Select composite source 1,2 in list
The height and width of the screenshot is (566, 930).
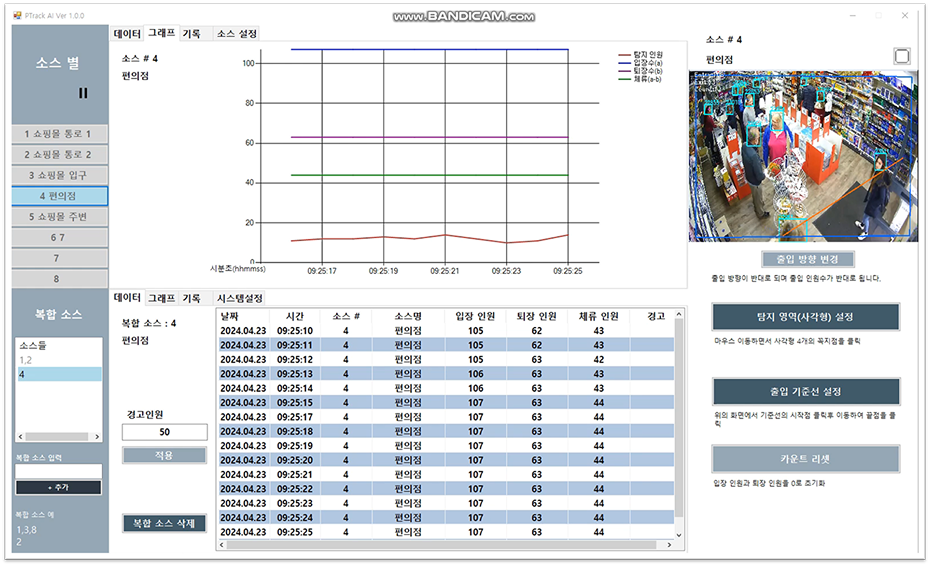59,360
